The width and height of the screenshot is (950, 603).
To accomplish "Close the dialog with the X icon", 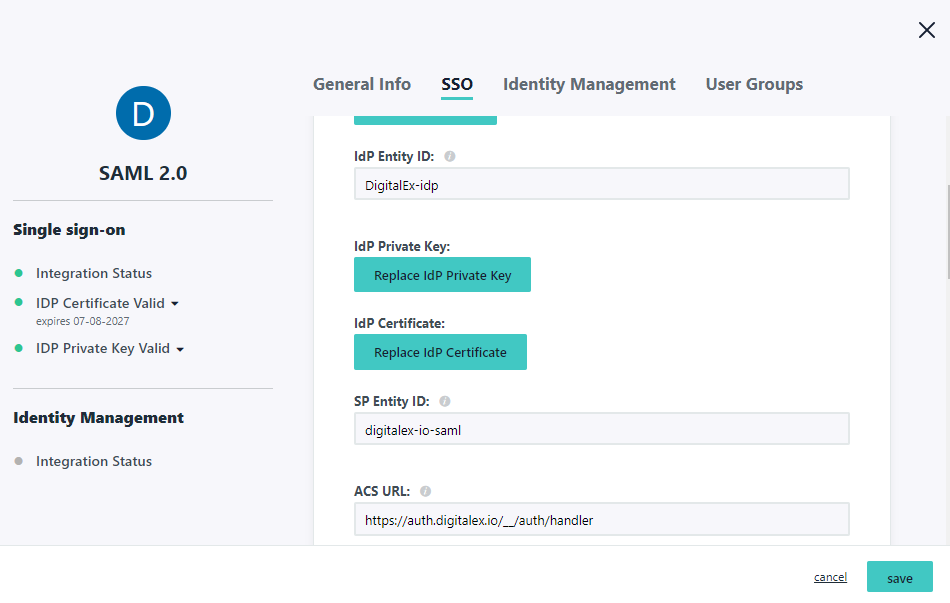I will 926,31.
